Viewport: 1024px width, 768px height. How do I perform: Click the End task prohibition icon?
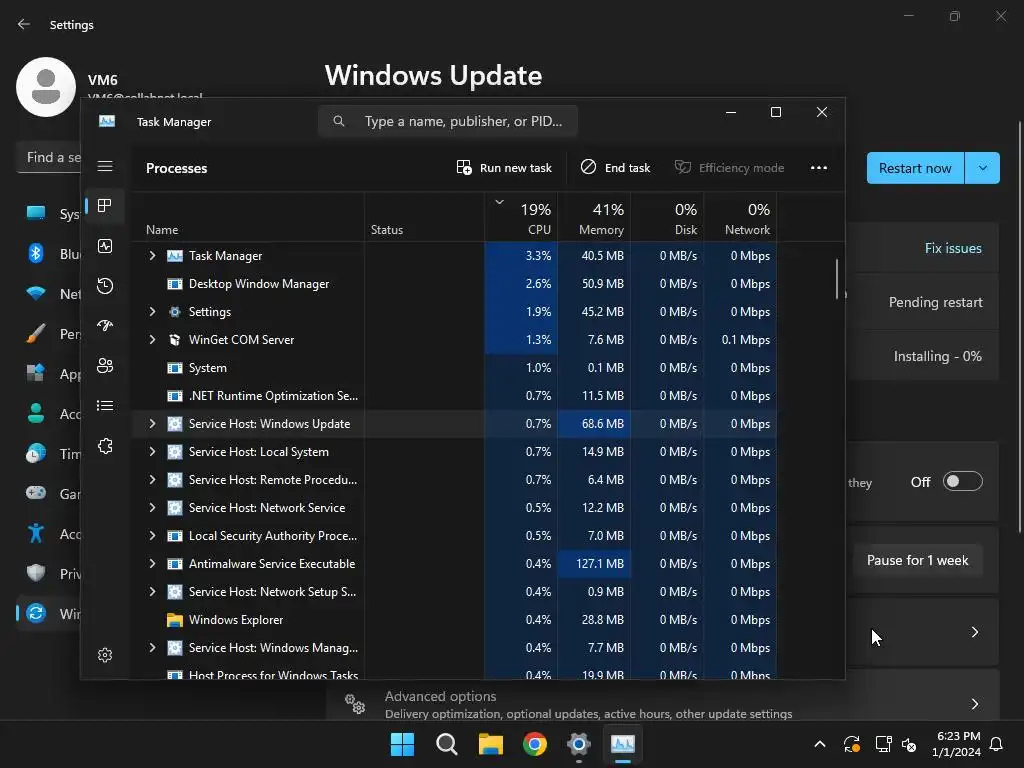coord(588,167)
